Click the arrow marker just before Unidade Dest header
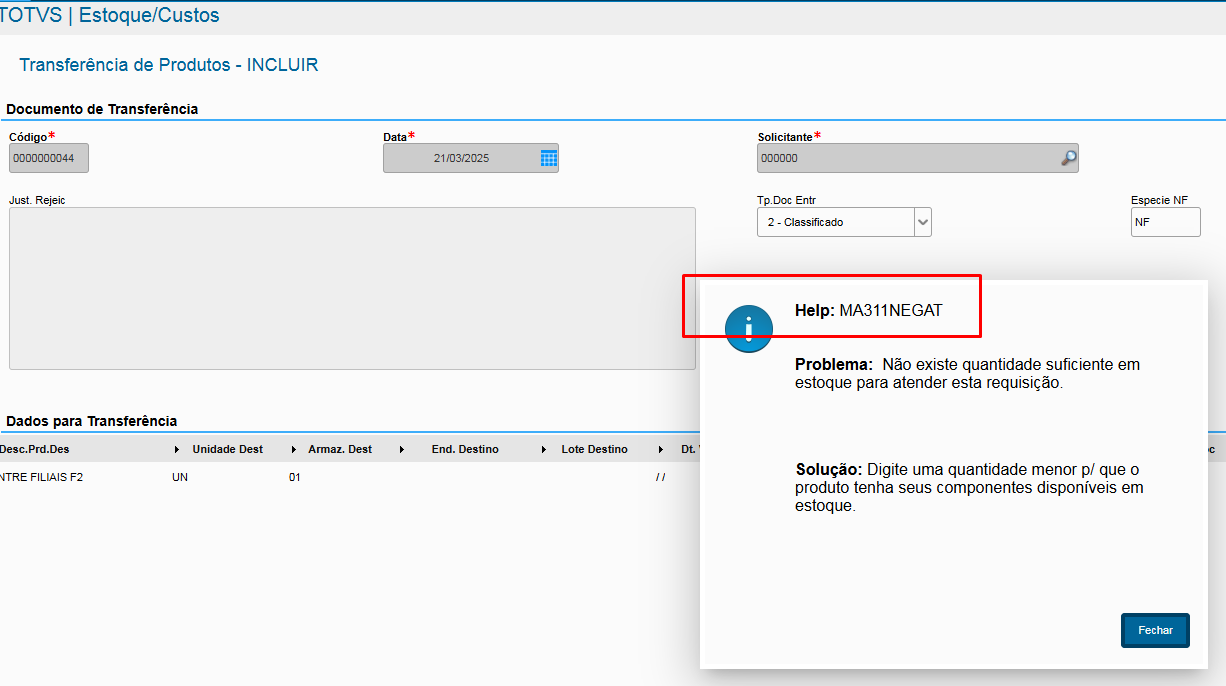This screenshot has height=686, width=1226. pos(177,450)
